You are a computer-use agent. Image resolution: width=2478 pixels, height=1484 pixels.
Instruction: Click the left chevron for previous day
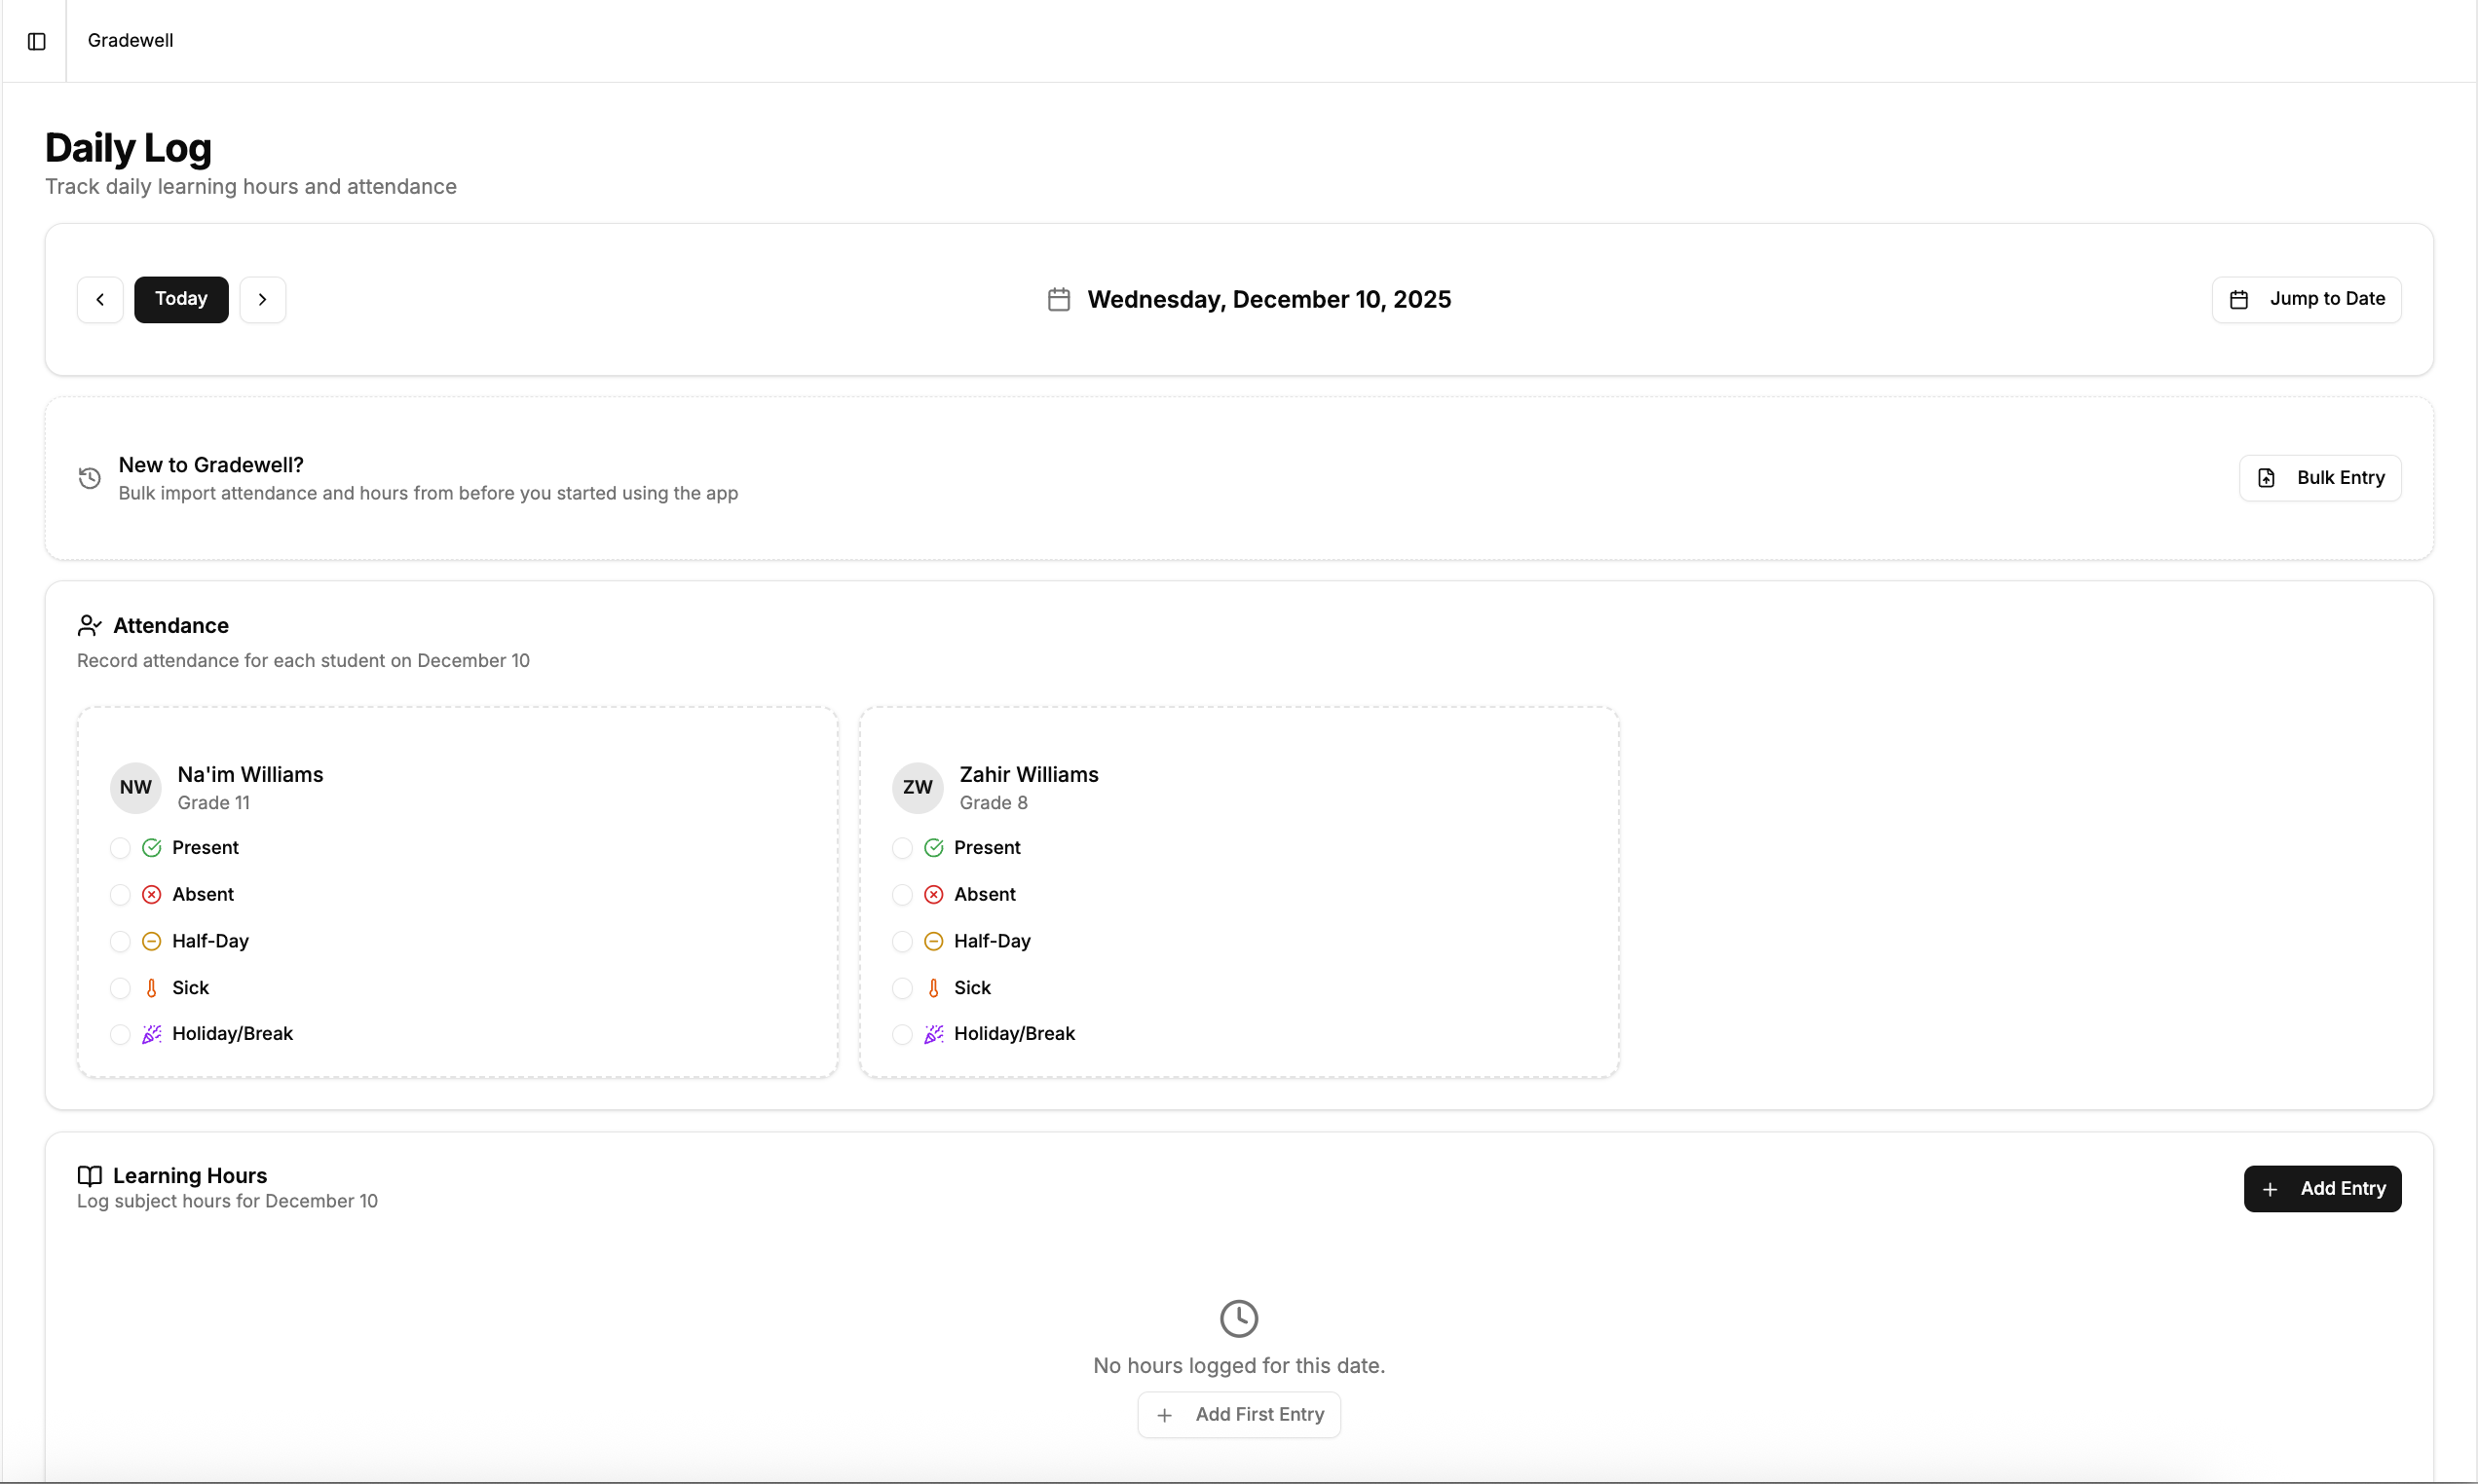click(x=100, y=299)
